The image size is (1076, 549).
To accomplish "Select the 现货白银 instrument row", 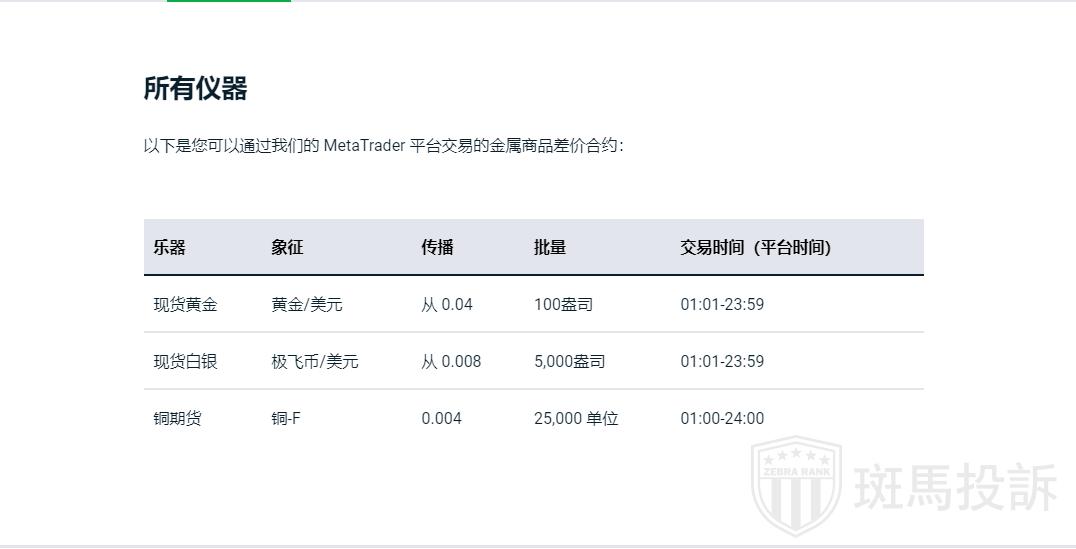I will (185, 361).
